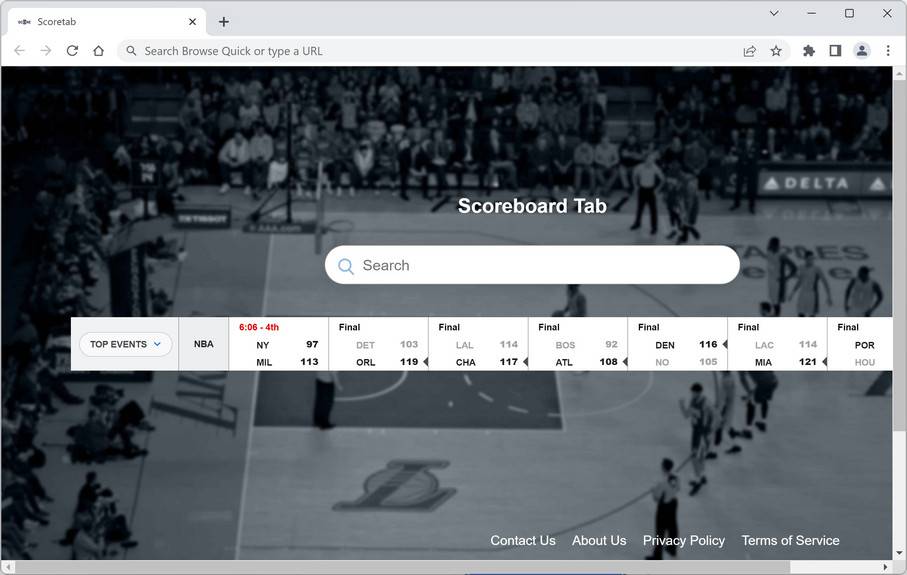Click the ORL score 119

[408, 362]
